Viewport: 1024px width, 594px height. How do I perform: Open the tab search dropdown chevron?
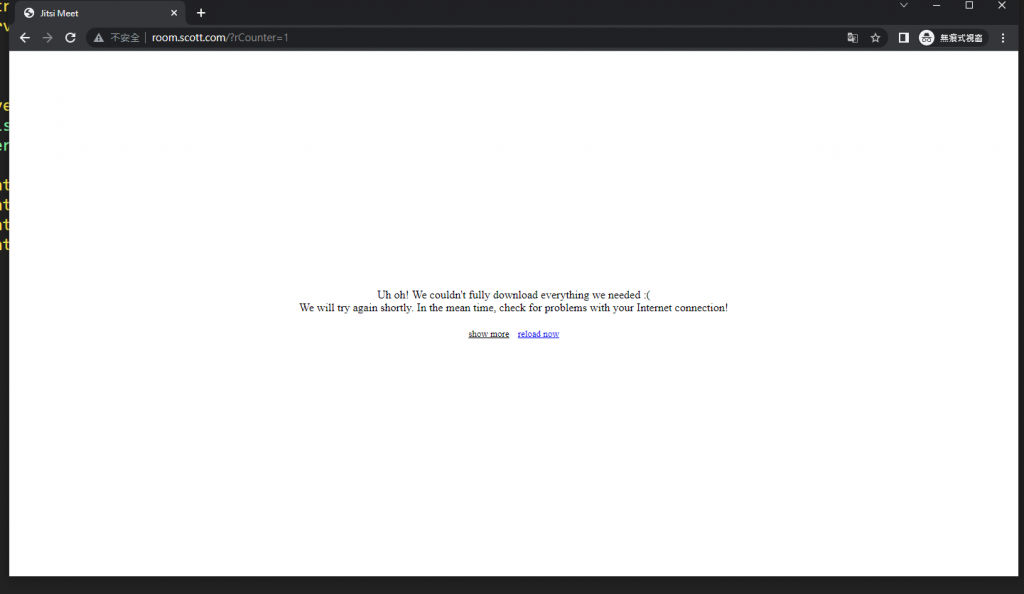coord(904,5)
